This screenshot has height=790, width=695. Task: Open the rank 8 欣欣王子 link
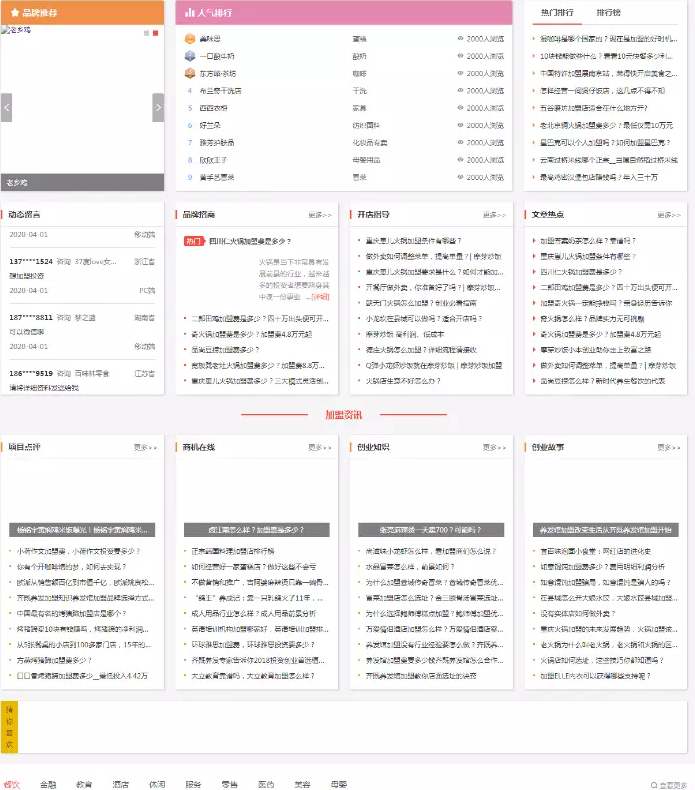[213, 160]
